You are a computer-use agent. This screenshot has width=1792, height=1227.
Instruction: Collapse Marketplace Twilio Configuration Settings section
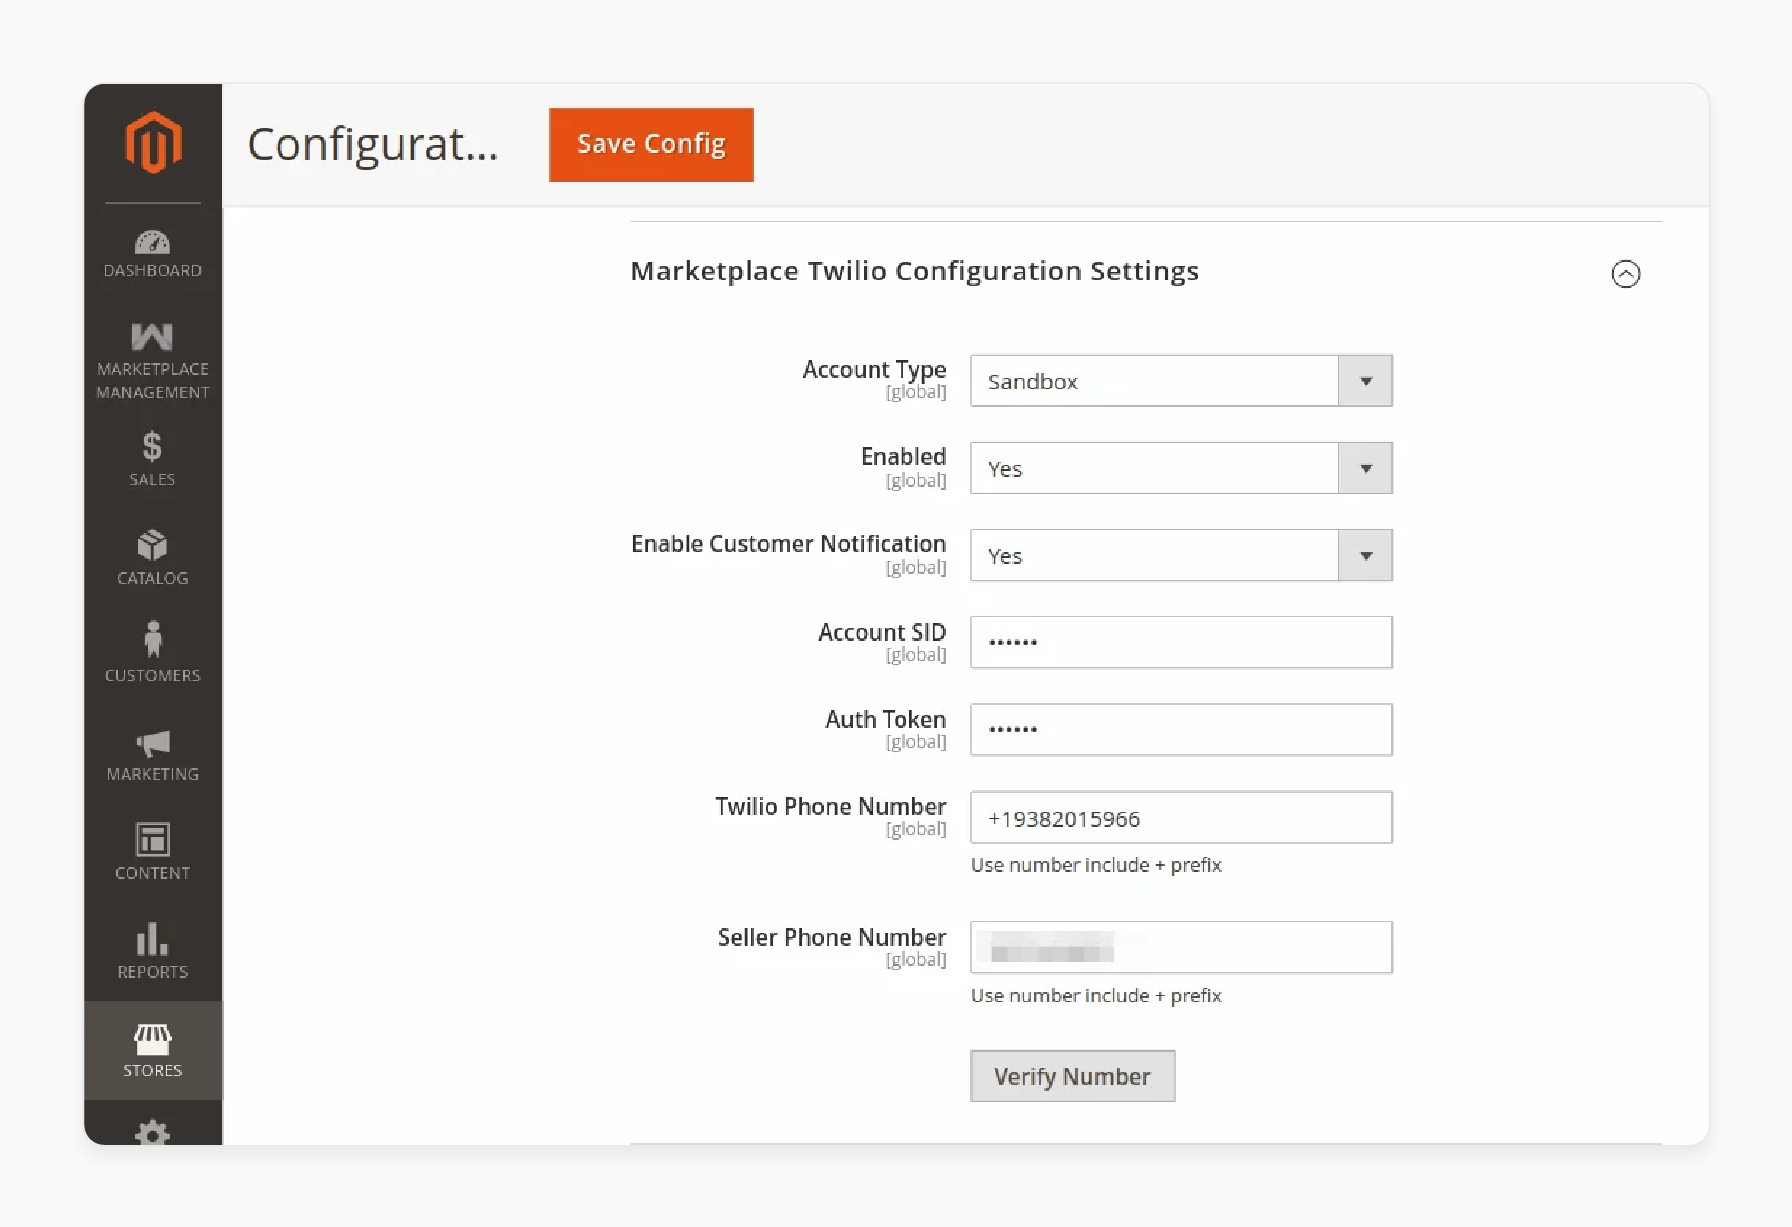1626,273
